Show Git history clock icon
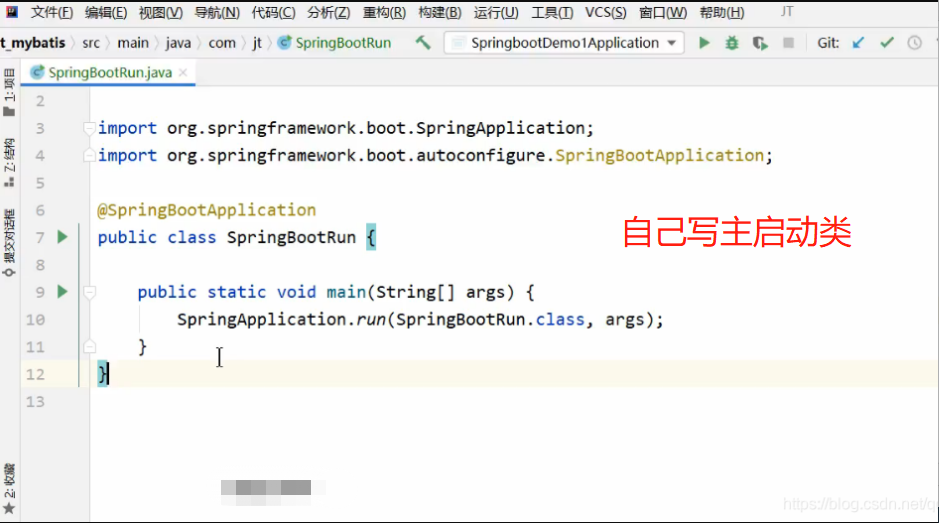Image resolution: width=939 pixels, height=523 pixels. point(914,43)
